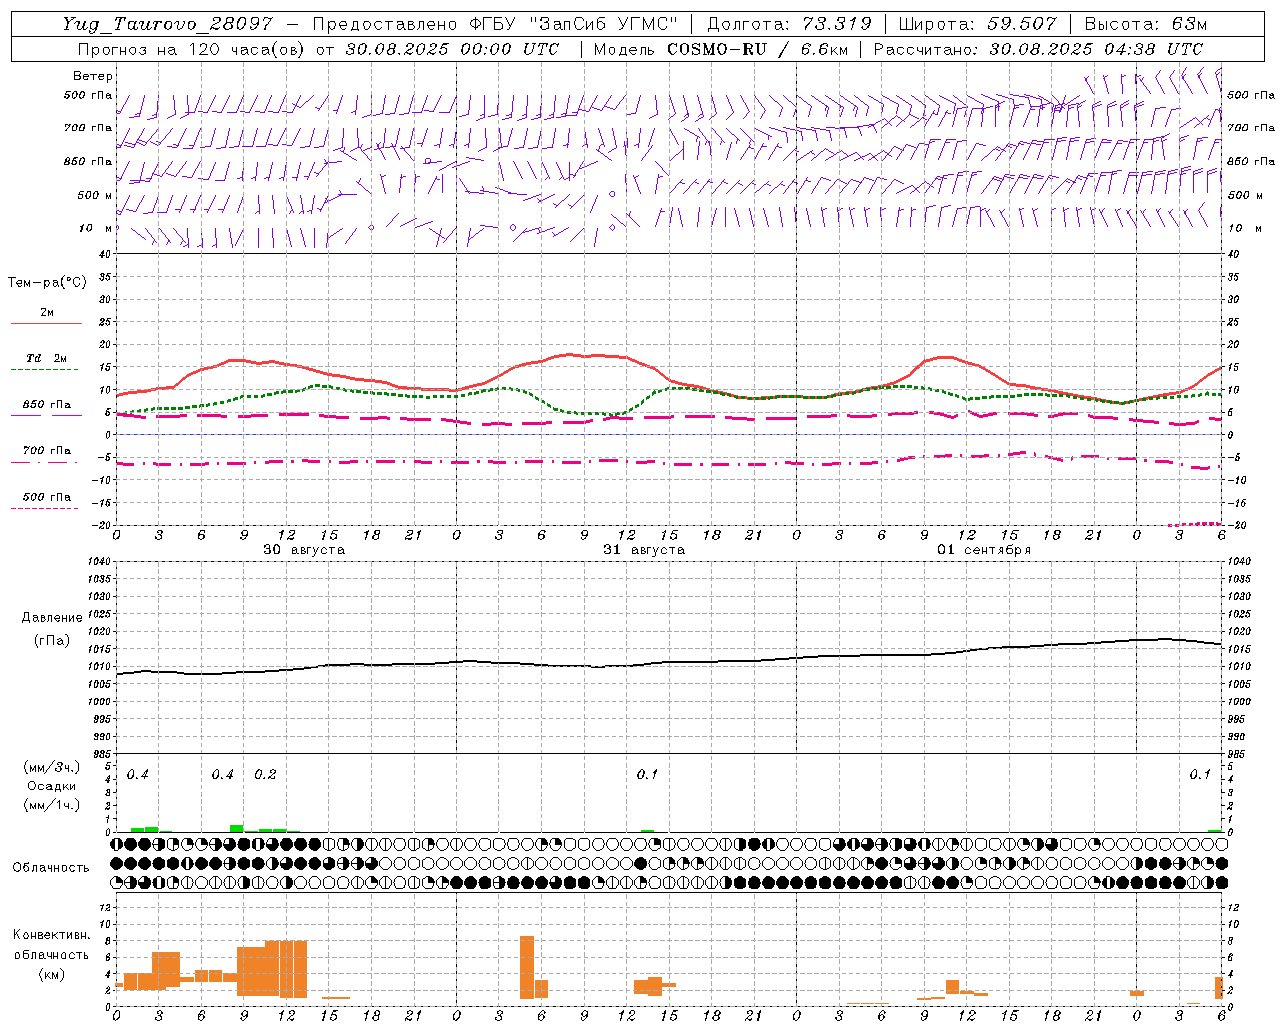This screenshot has width=1280, height=1024.
Task: Click the Ветер panel label
Action: pyautogui.click(x=92, y=76)
